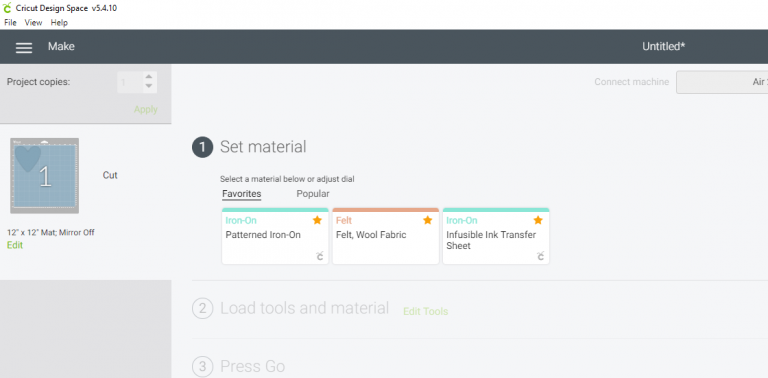Click the step 1 Set material number badge

tap(202, 147)
